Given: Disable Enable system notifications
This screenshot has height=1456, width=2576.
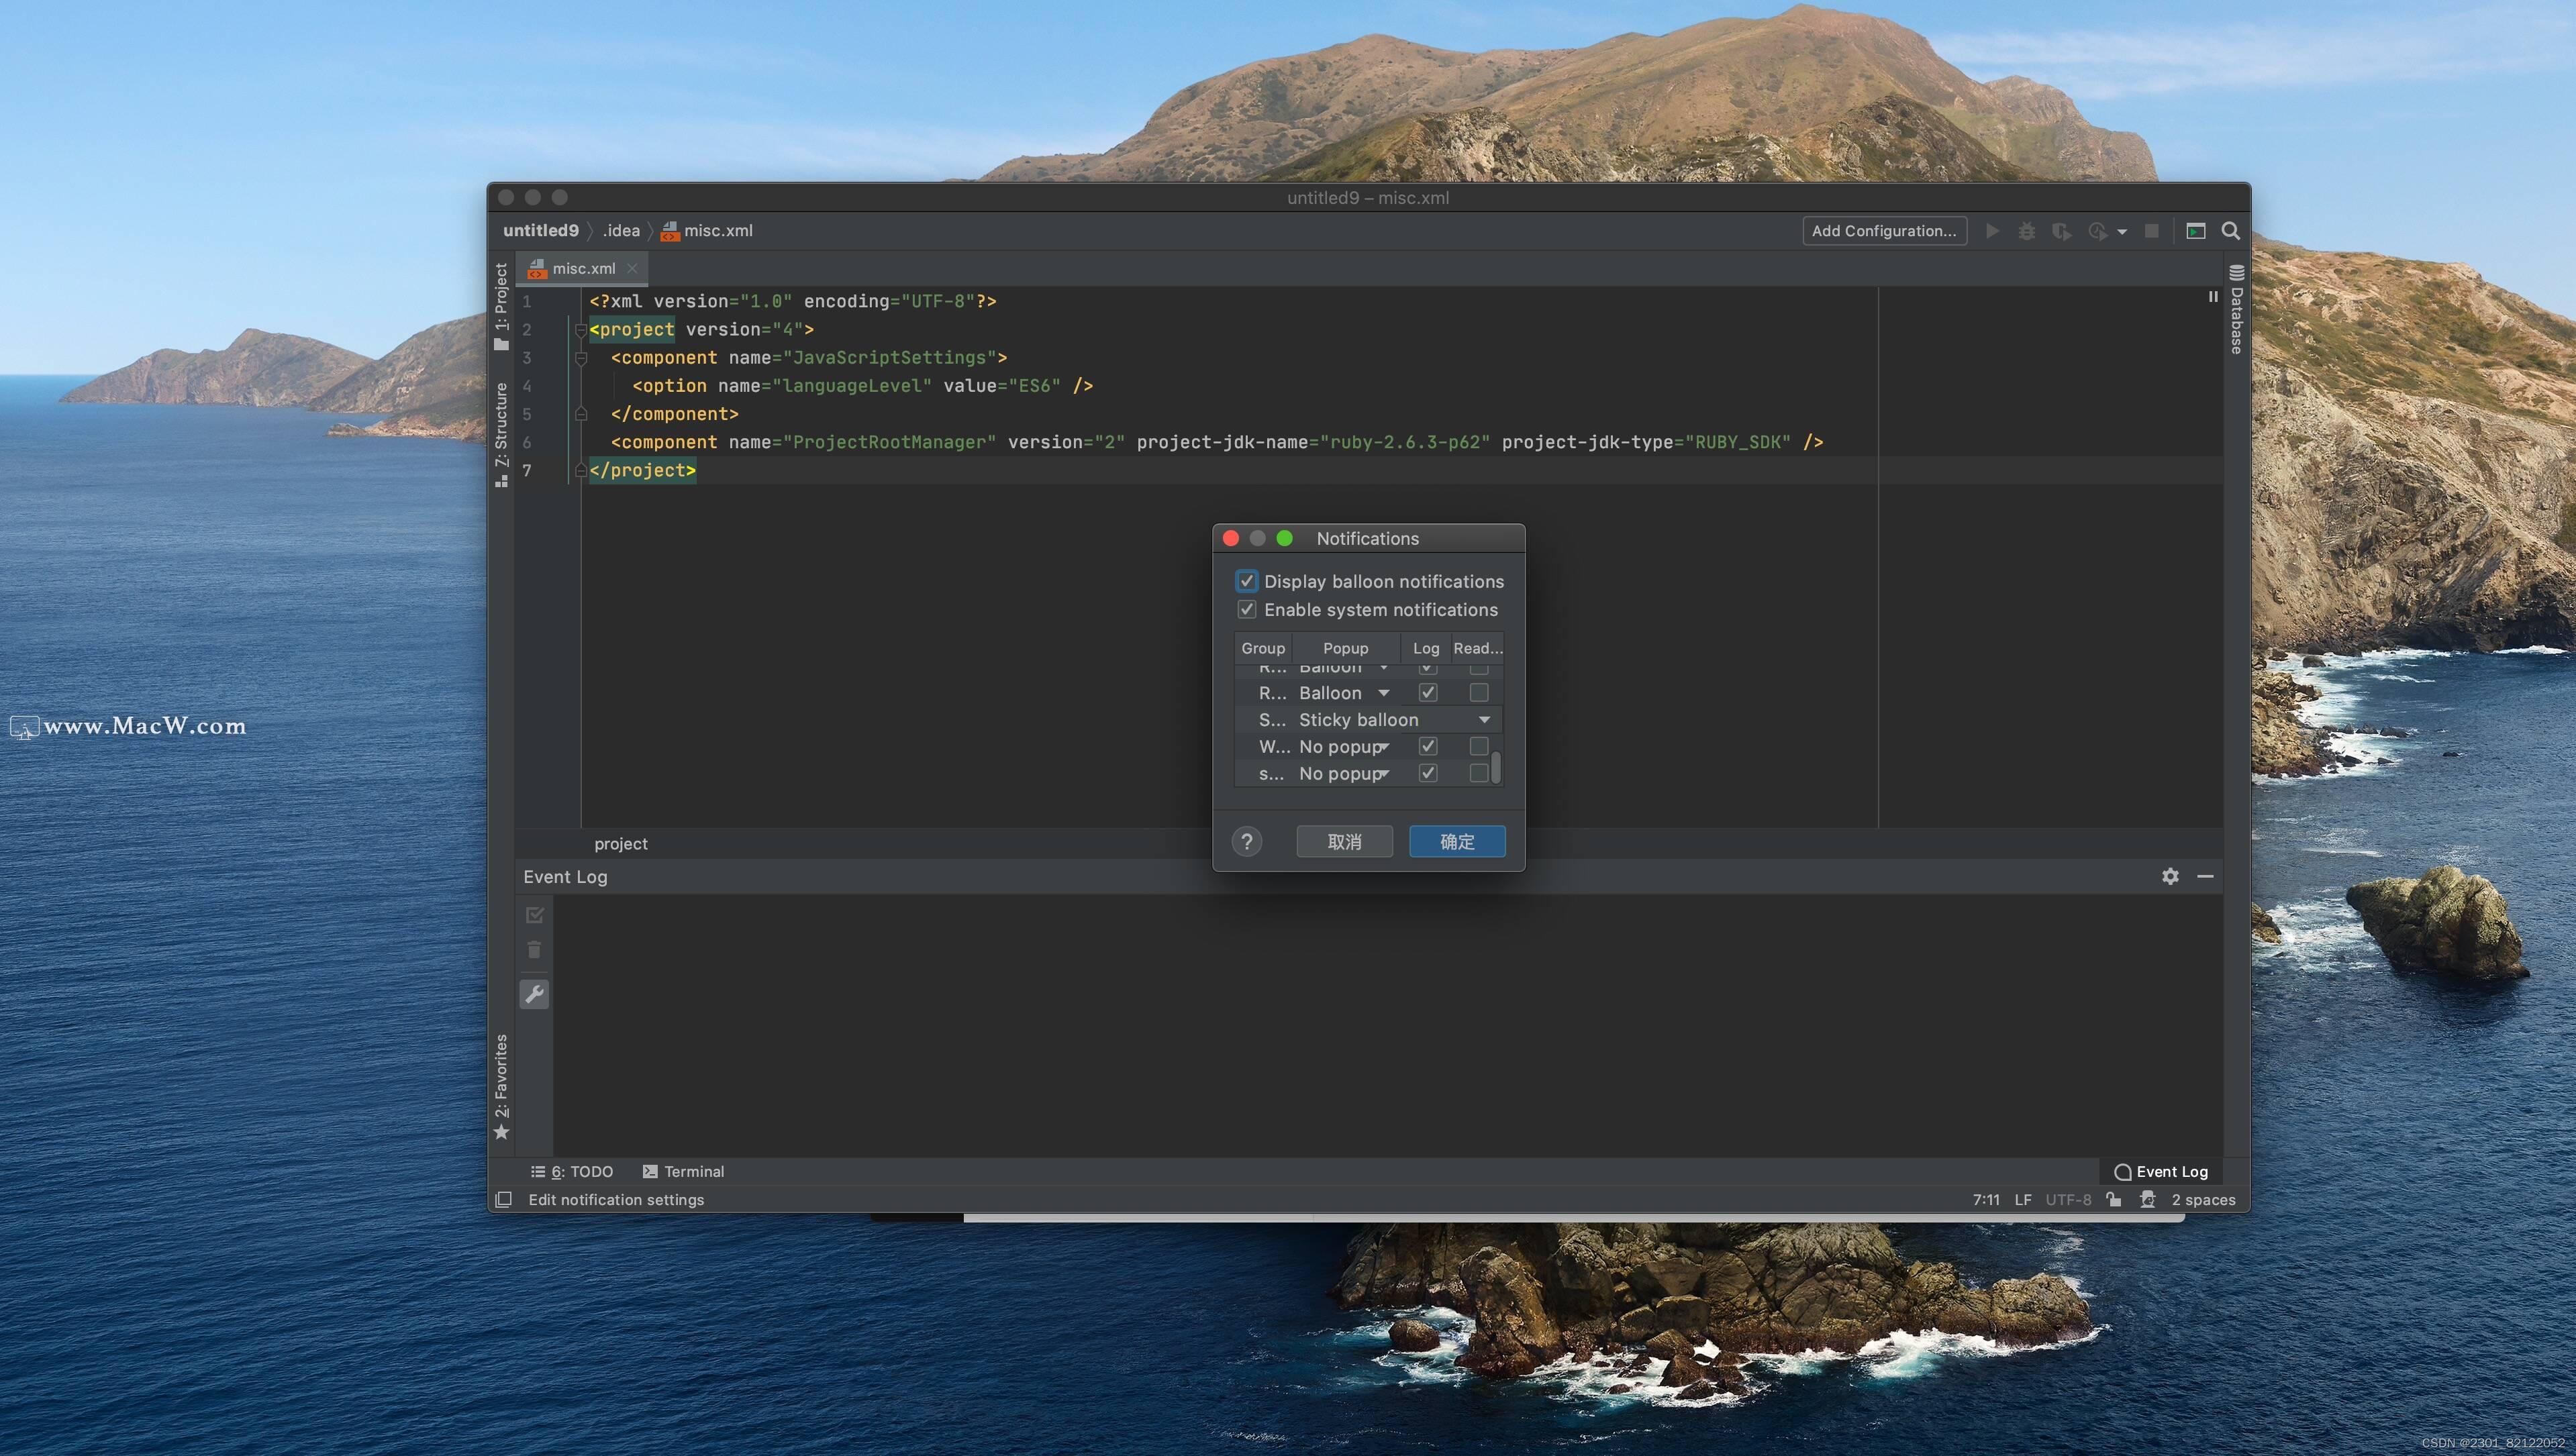Looking at the screenshot, I should [1247, 609].
